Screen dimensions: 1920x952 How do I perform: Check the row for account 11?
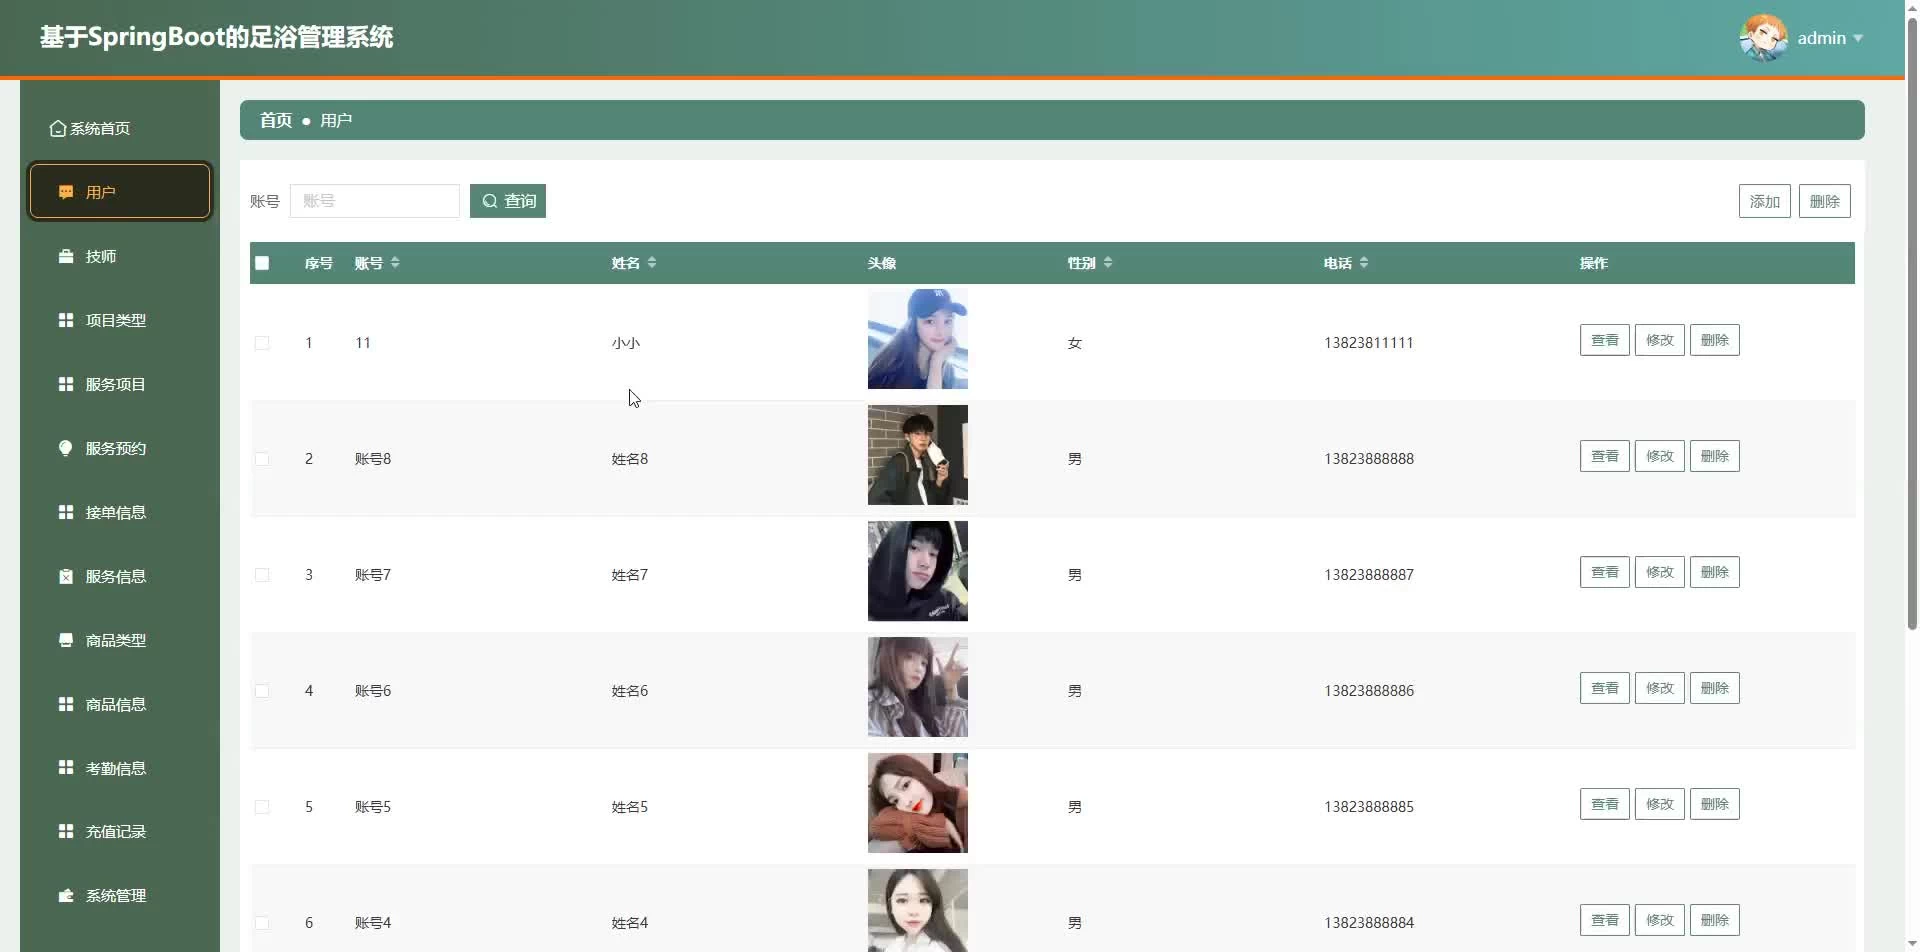tap(262, 343)
